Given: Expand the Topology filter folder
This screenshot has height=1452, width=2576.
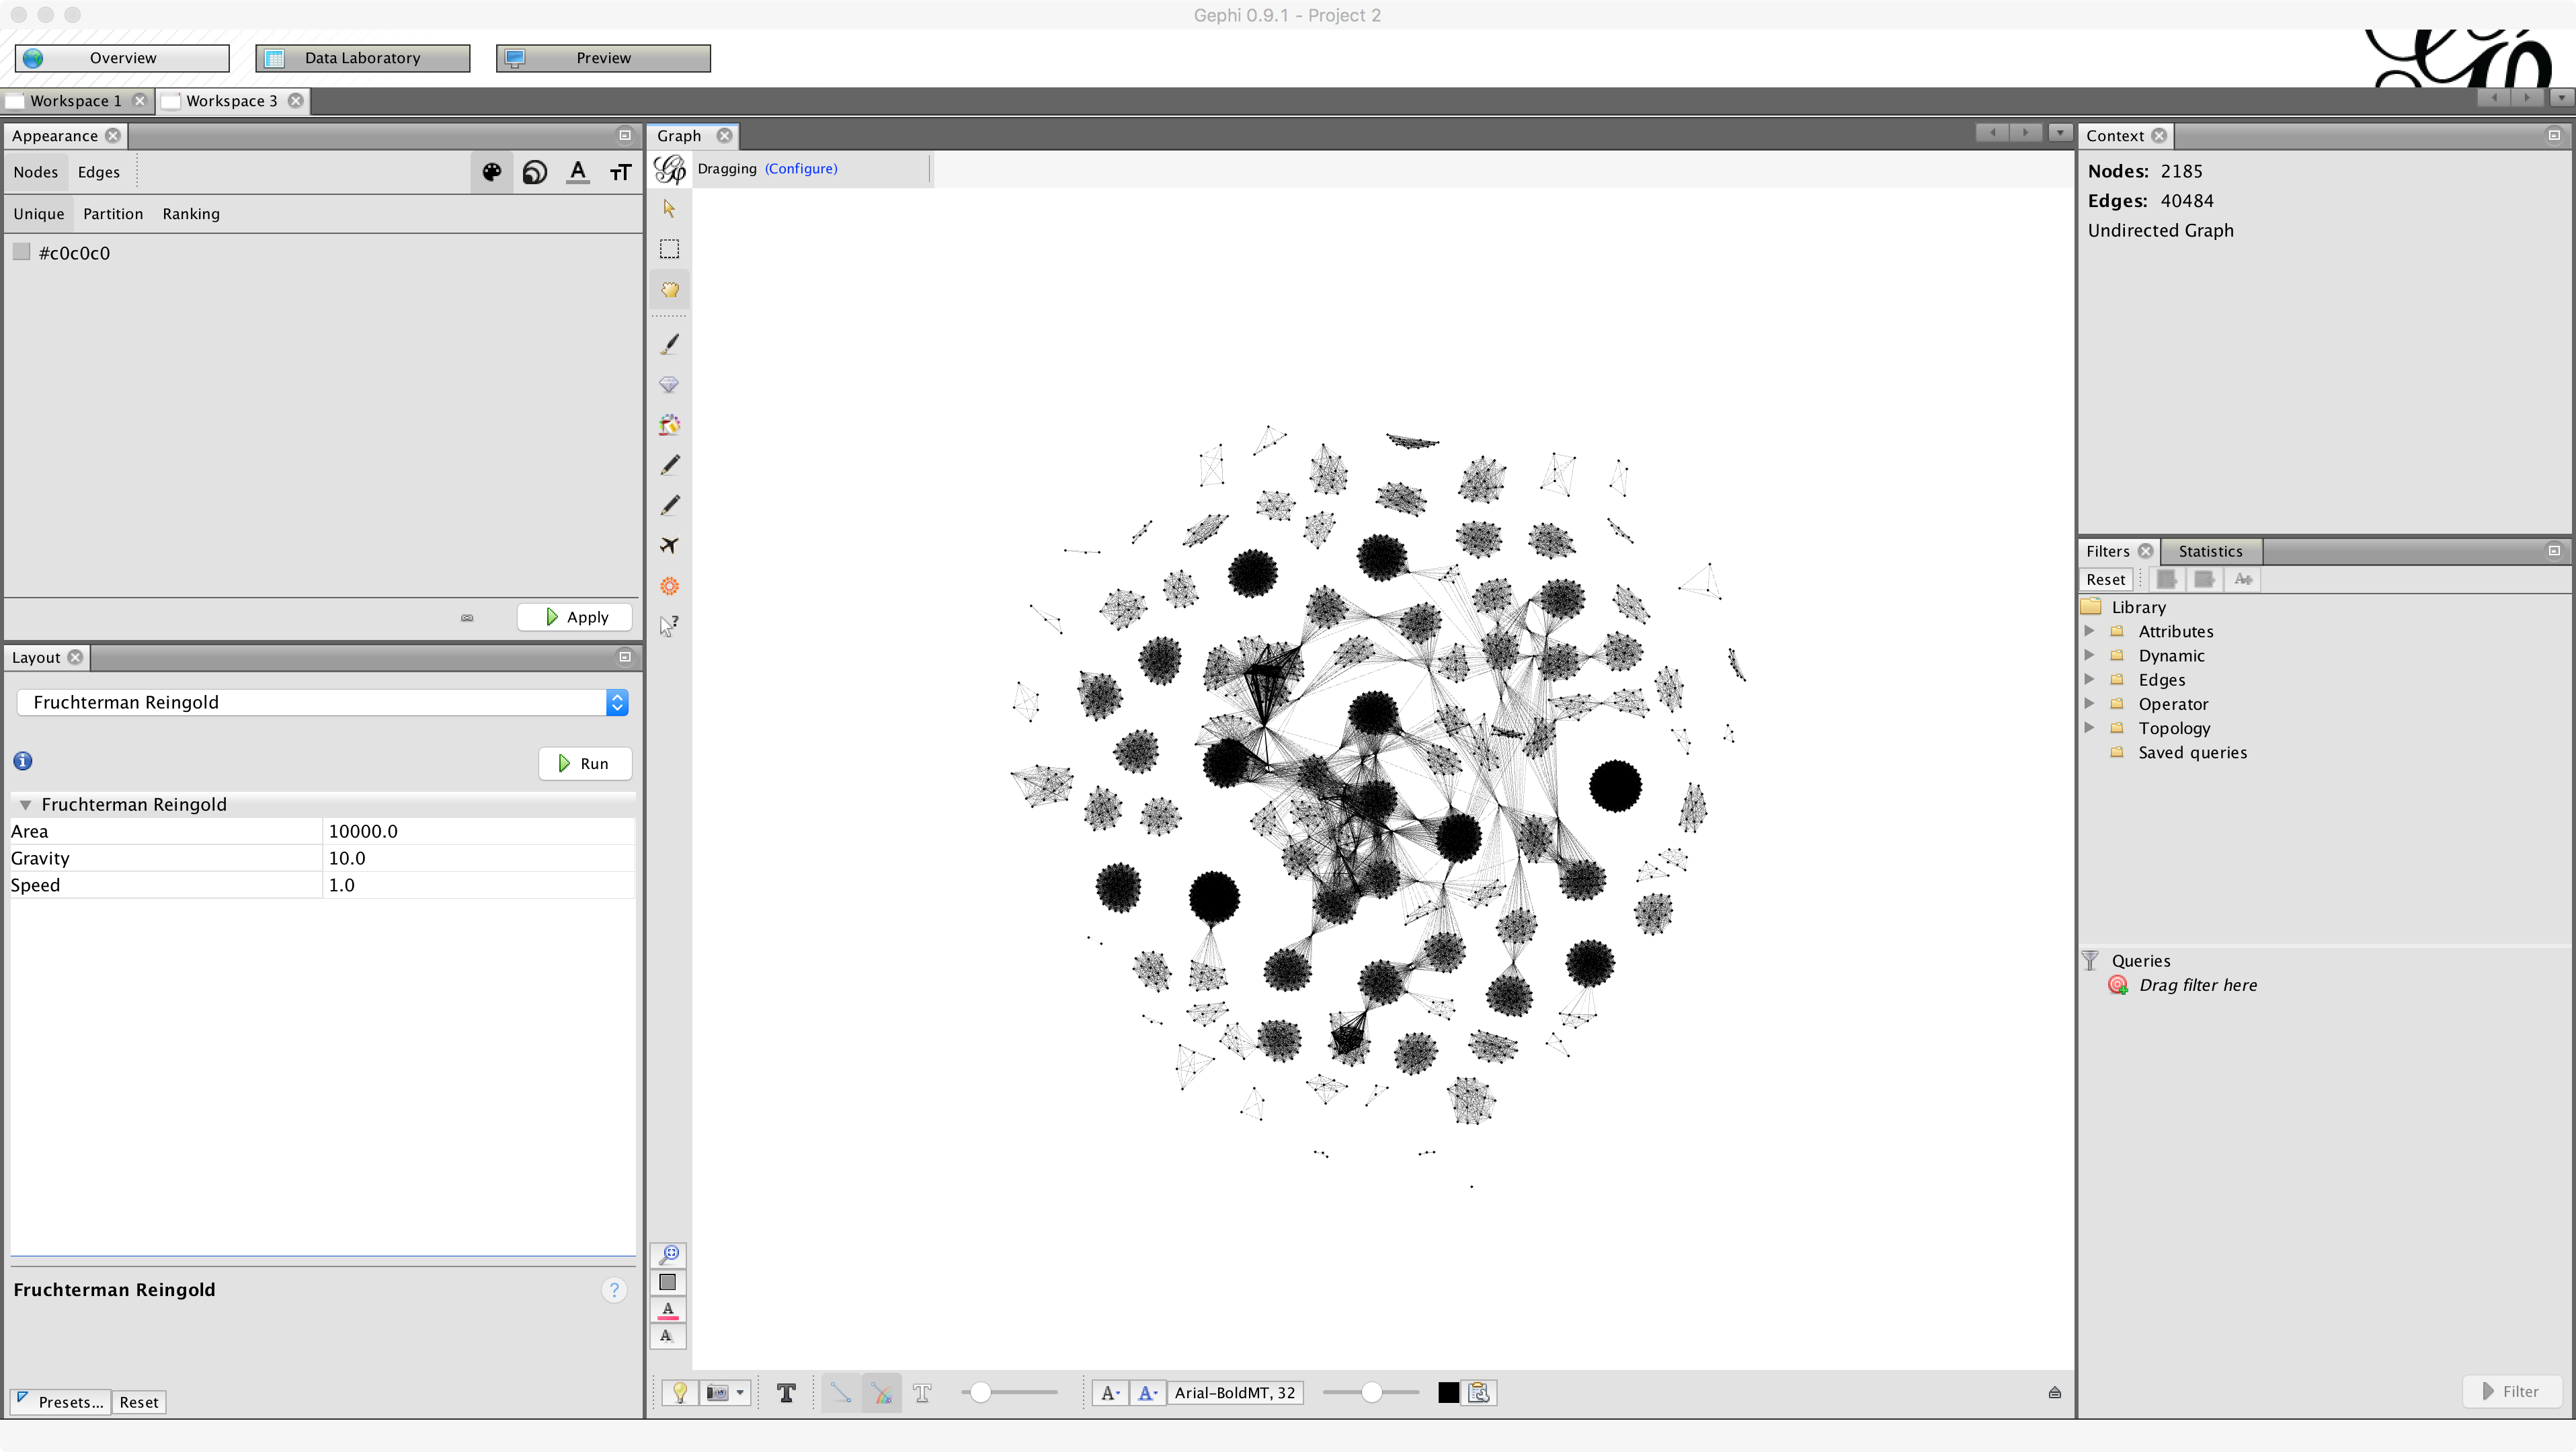Looking at the screenshot, I should (2089, 728).
